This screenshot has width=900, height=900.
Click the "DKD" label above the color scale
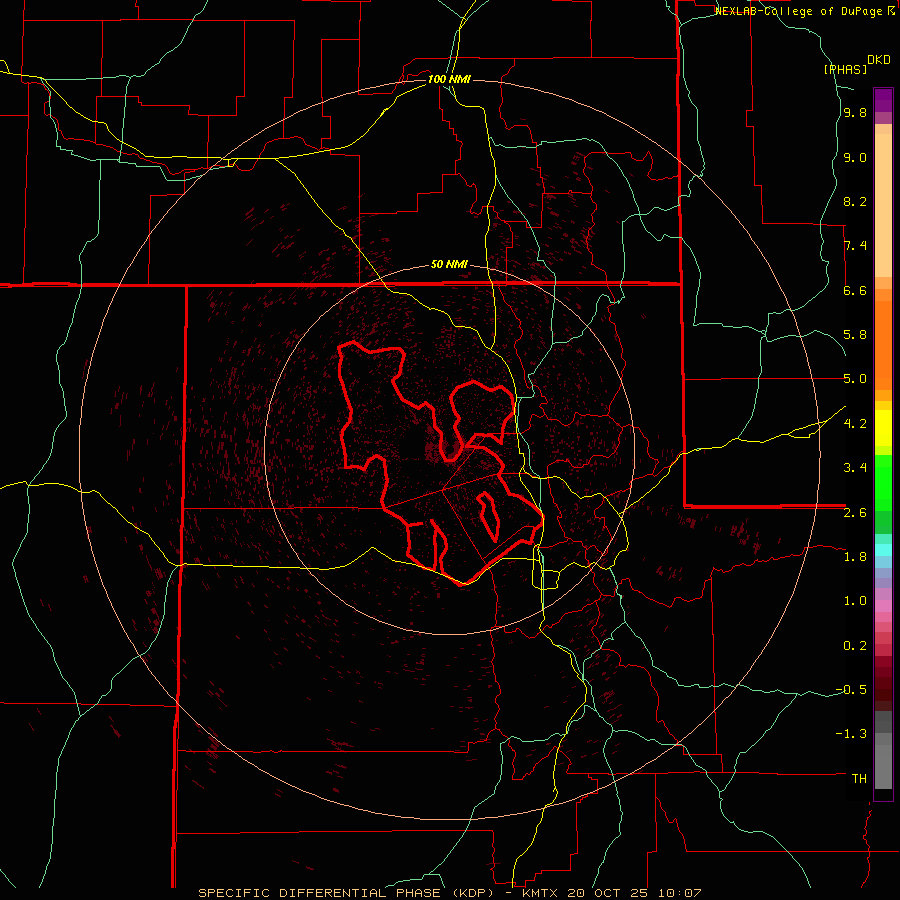pos(879,60)
